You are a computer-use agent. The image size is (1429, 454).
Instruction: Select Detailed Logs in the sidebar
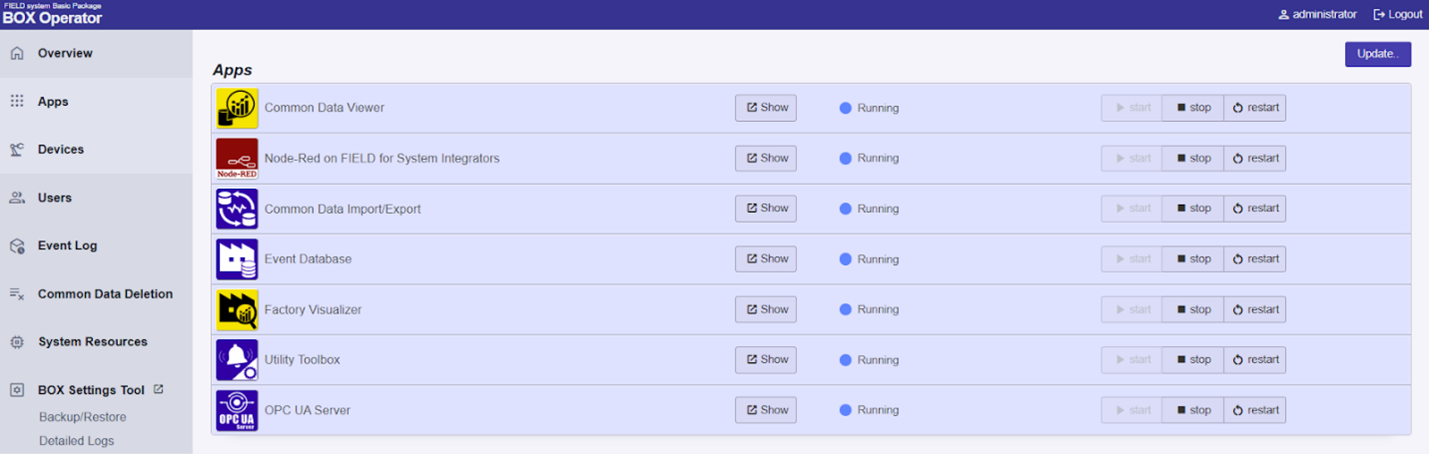coord(77,441)
